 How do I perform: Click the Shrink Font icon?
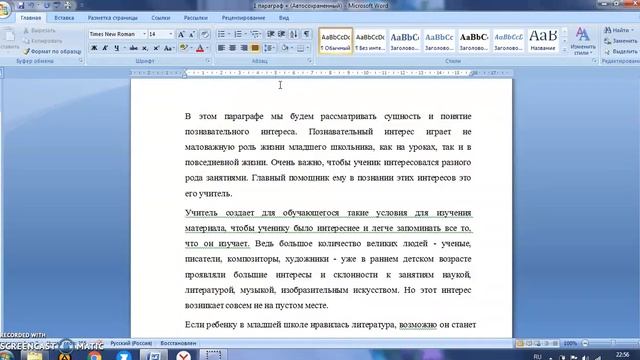point(192,34)
